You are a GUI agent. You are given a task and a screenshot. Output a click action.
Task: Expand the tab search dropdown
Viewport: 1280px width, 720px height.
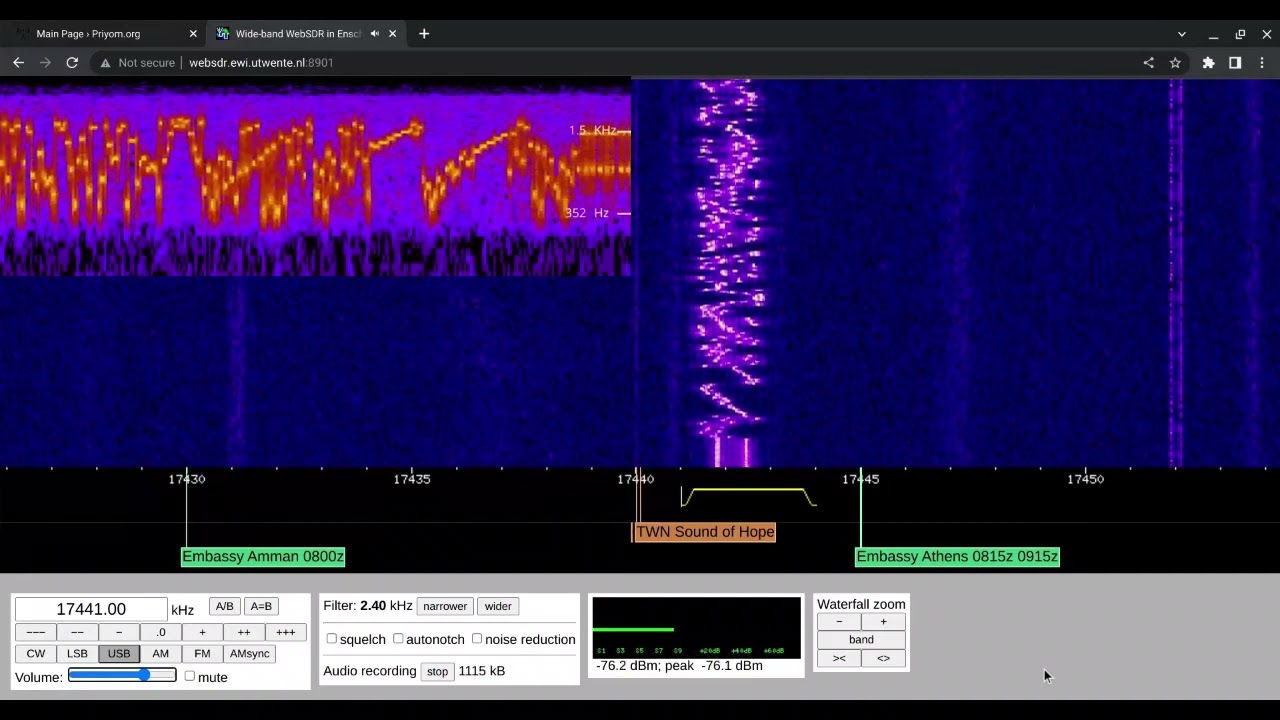[x=1182, y=34]
